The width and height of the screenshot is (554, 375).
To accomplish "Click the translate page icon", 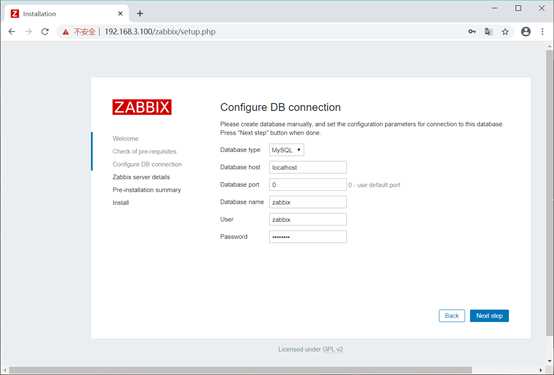I will [x=488, y=32].
